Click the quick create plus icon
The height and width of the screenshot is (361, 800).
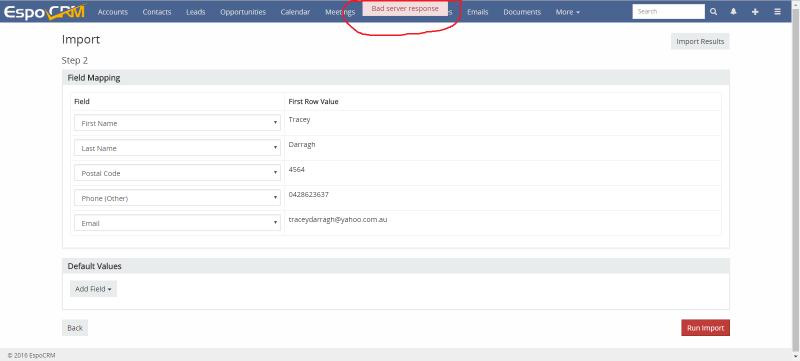[755, 12]
